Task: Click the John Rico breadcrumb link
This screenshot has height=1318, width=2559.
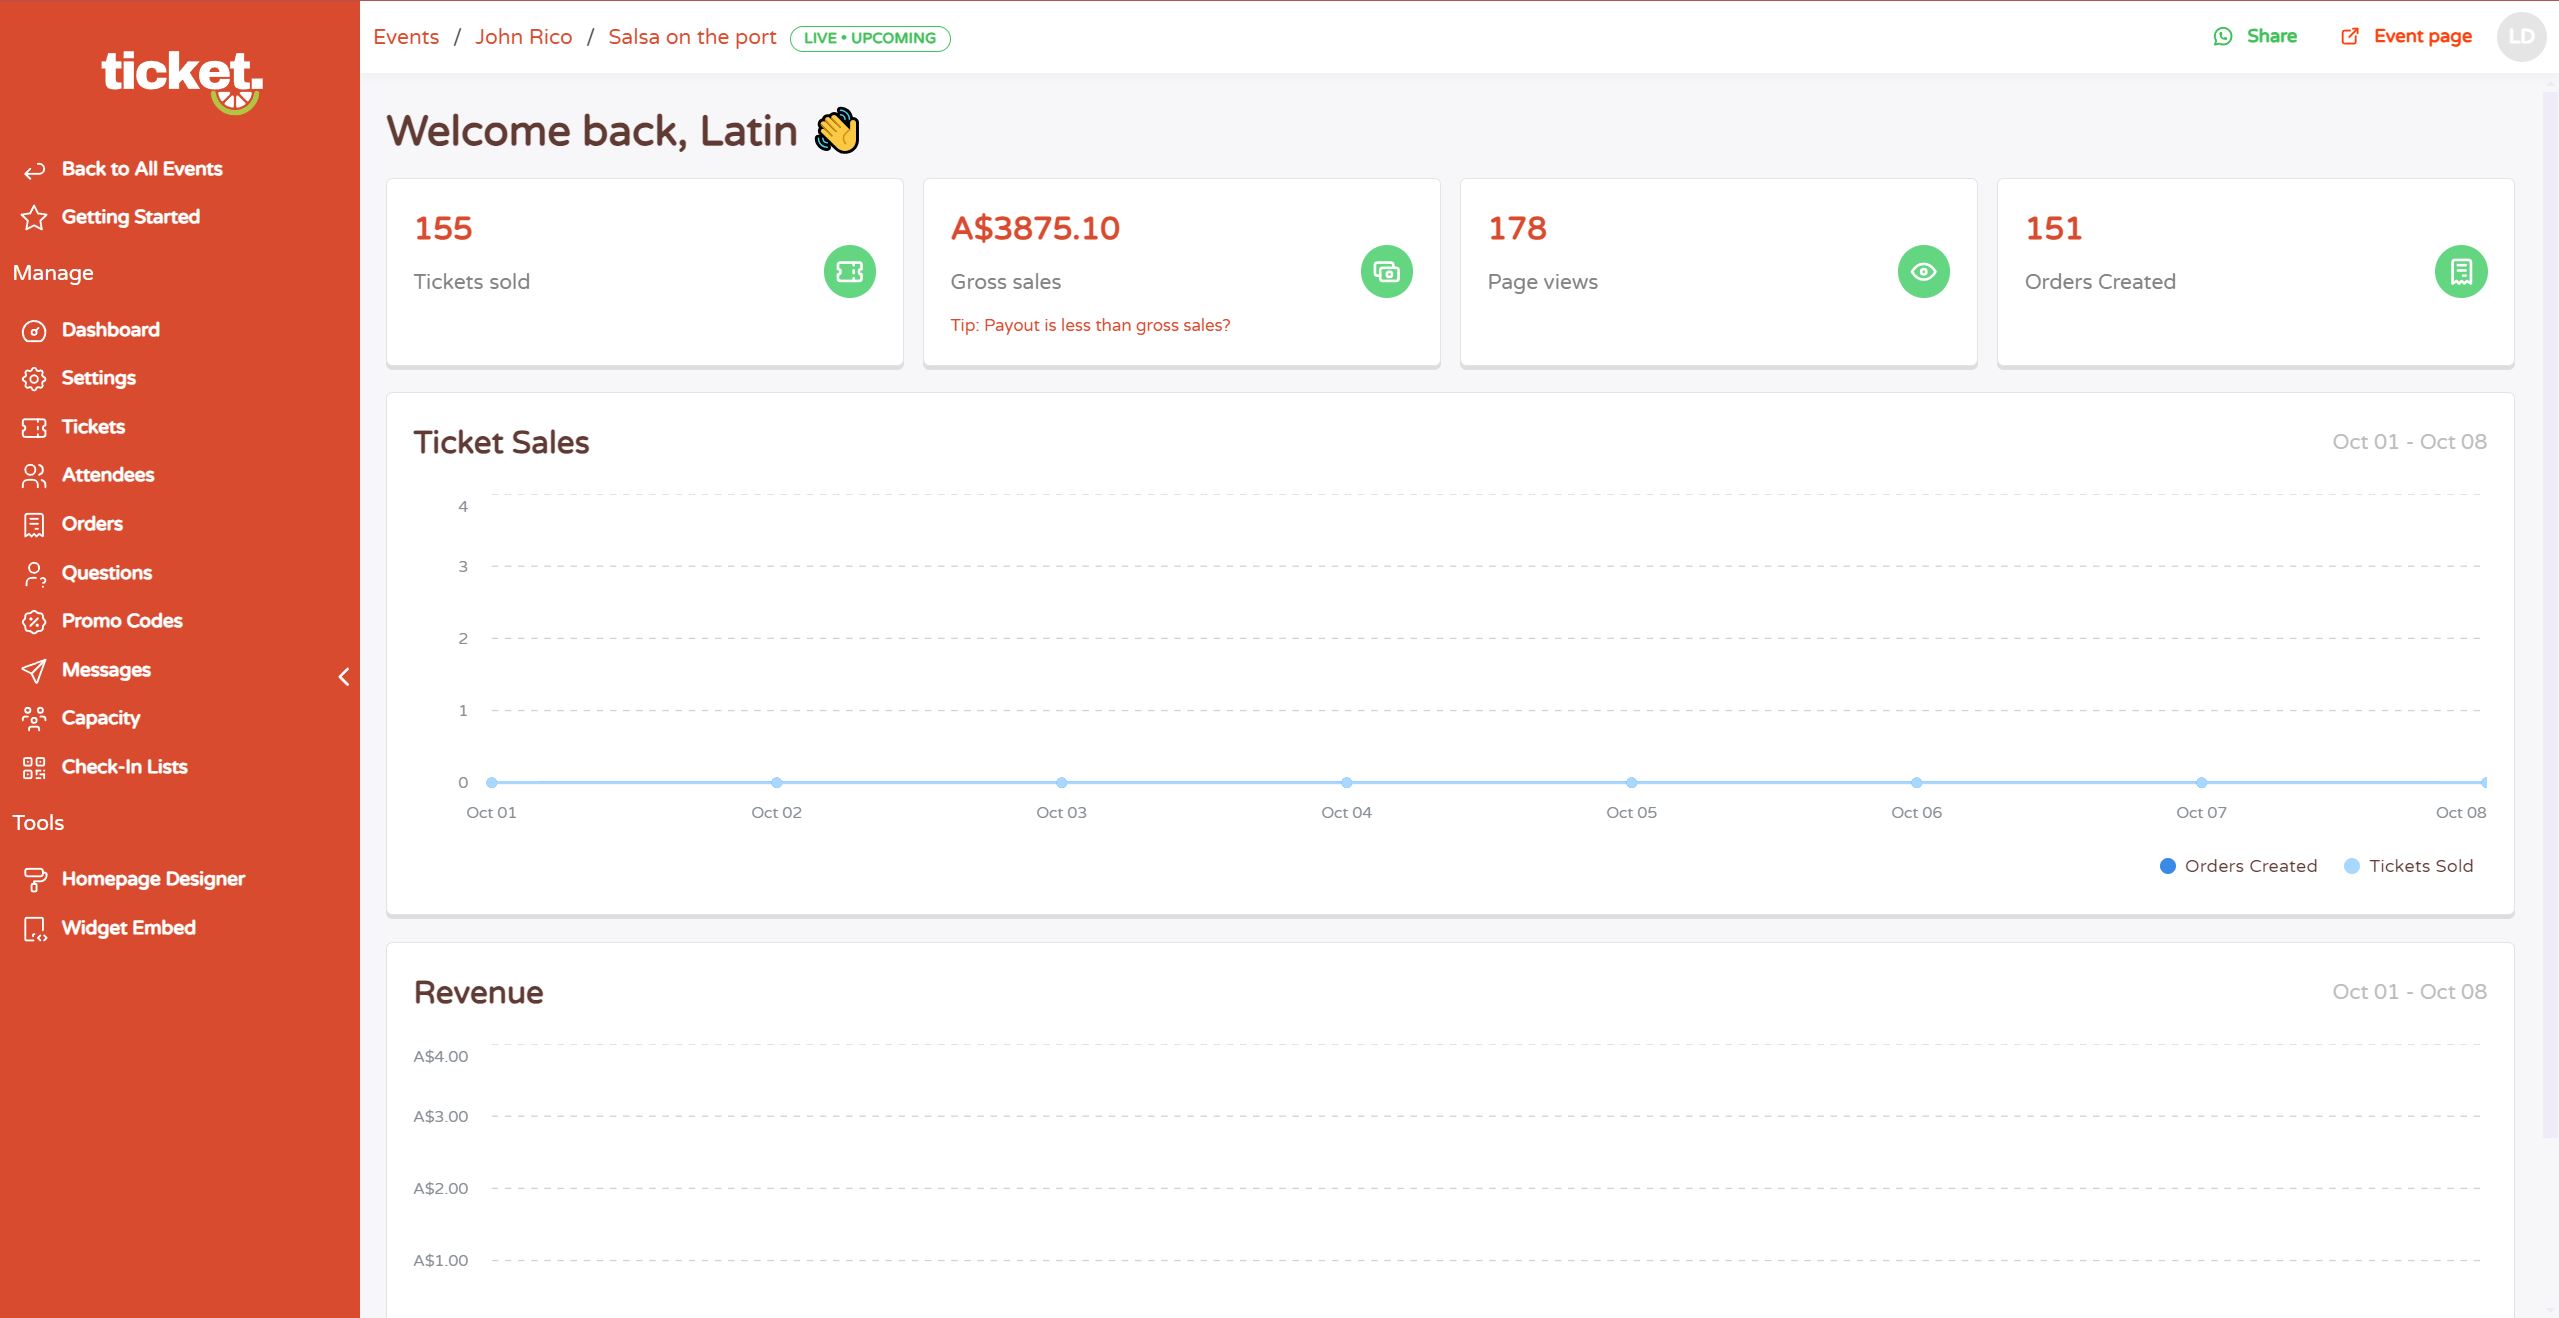Action: click(524, 37)
